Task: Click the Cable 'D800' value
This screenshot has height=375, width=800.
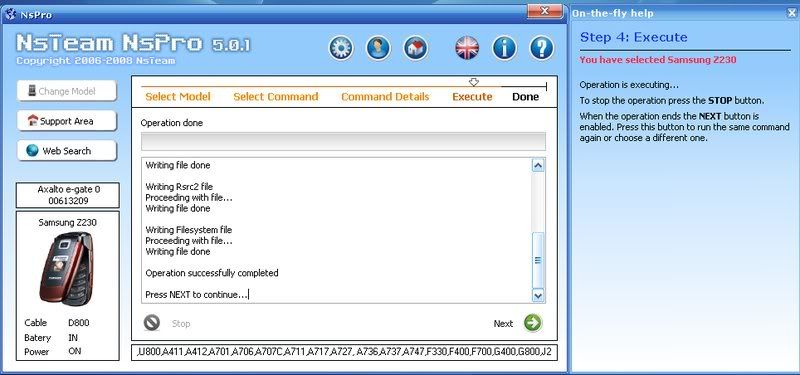Action: 79,323
